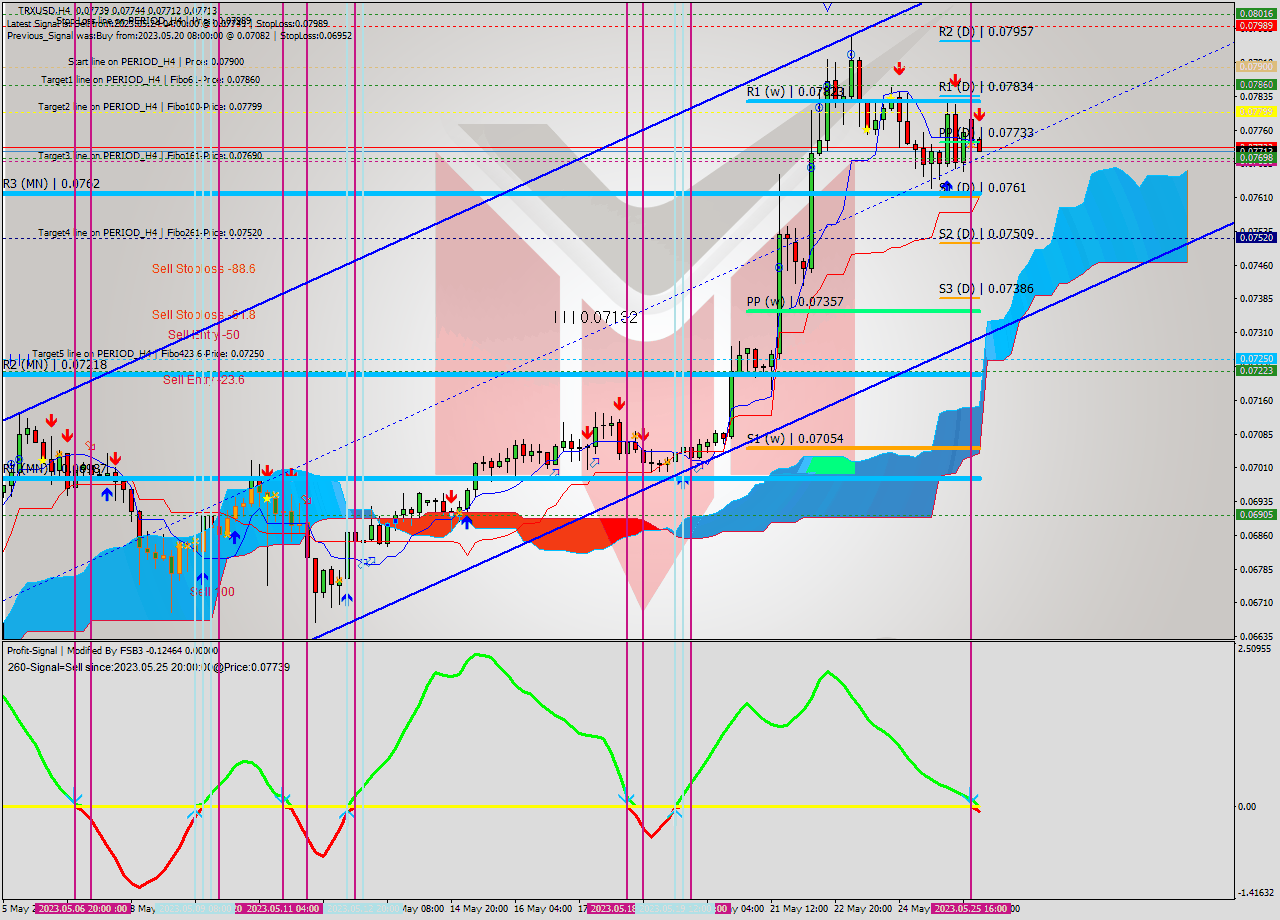Click the Target3 line label 0.07690

[x=150, y=156]
